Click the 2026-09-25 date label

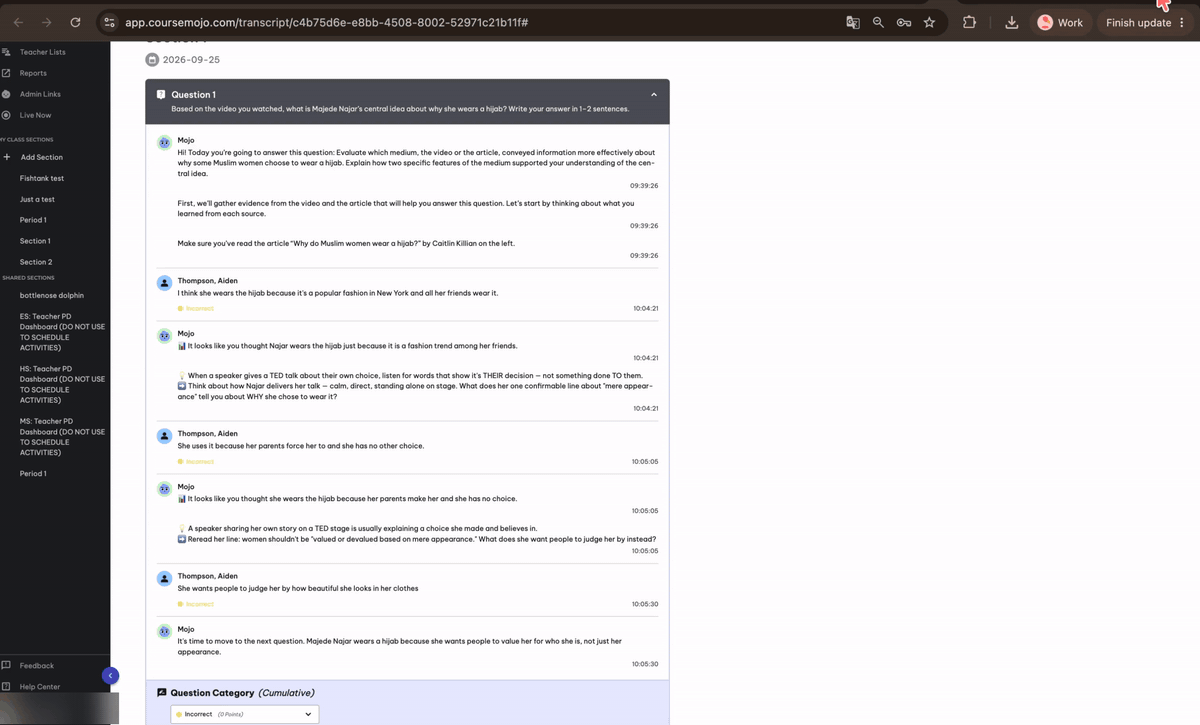pos(191,60)
